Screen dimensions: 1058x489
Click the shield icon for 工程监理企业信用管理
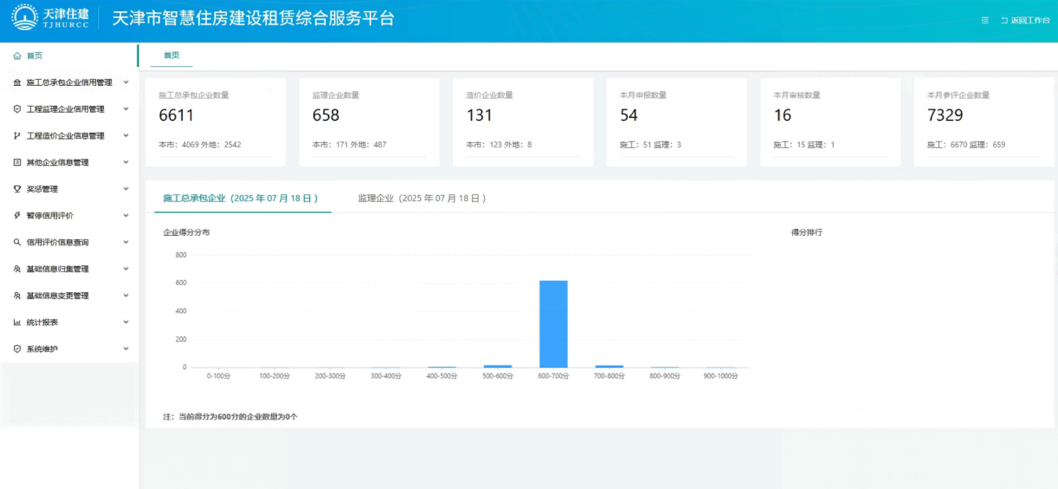[x=17, y=109]
